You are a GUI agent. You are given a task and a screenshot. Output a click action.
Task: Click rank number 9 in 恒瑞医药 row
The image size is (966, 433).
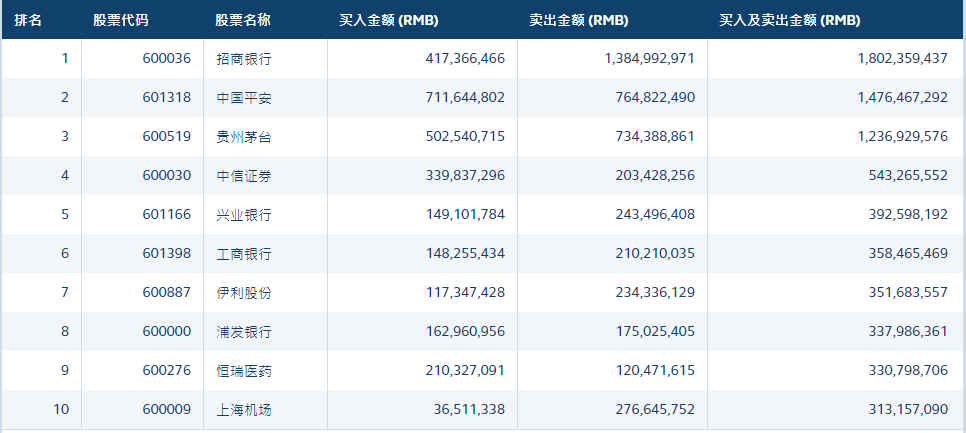[x=65, y=370]
